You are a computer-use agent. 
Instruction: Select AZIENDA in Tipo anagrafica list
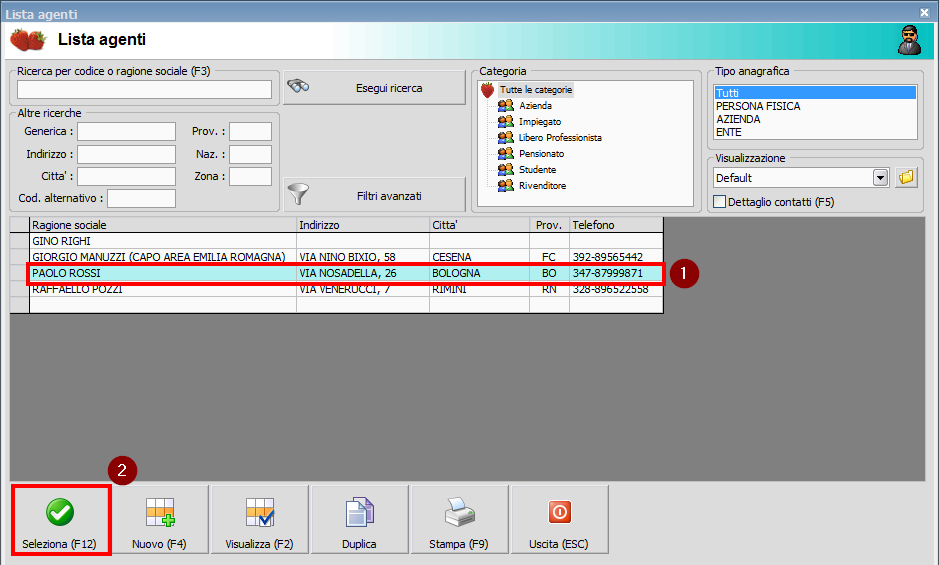click(738, 119)
